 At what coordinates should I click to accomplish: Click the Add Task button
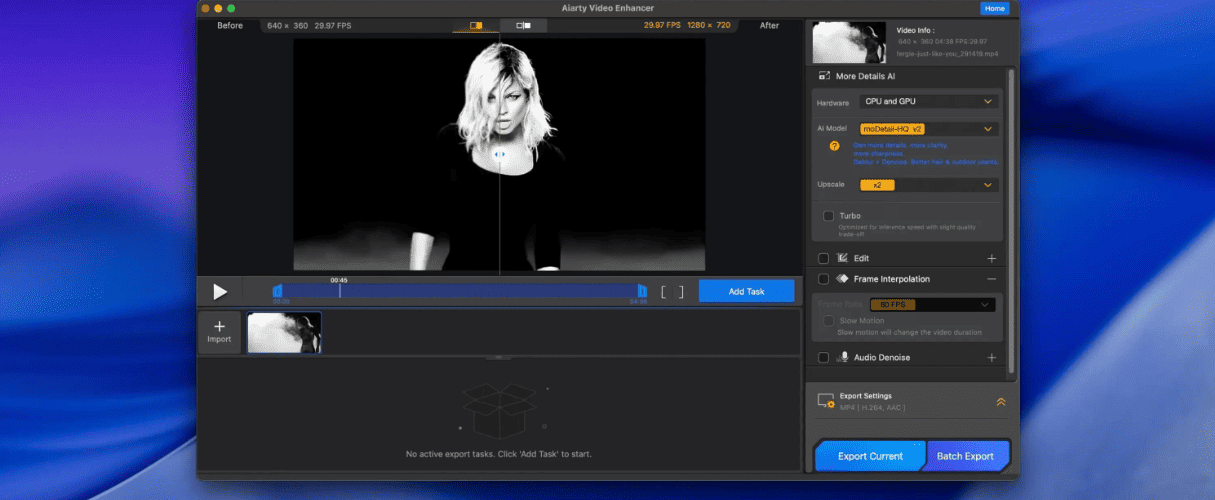[746, 291]
